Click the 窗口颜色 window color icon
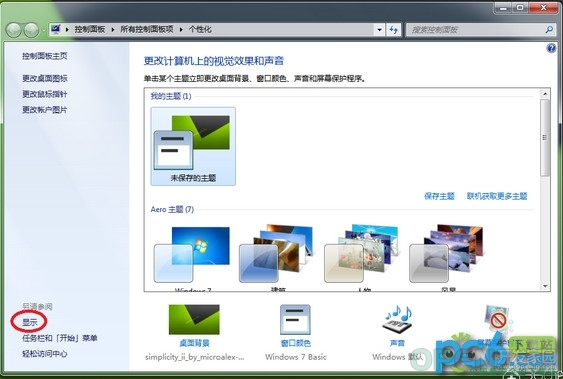 point(296,319)
